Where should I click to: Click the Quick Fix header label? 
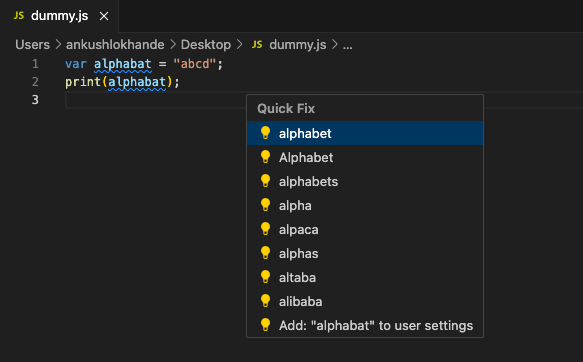click(x=286, y=109)
